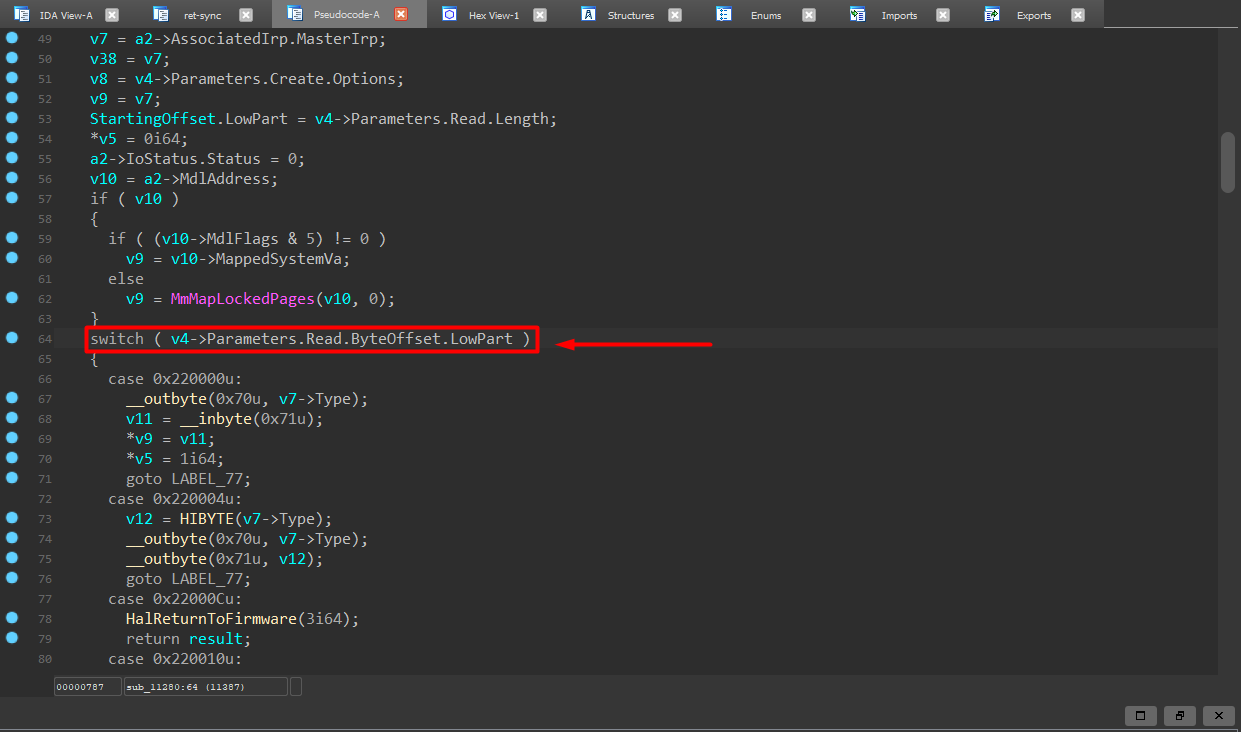Click the Exports tab icon
1241x732 pixels.
(x=992, y=14)
